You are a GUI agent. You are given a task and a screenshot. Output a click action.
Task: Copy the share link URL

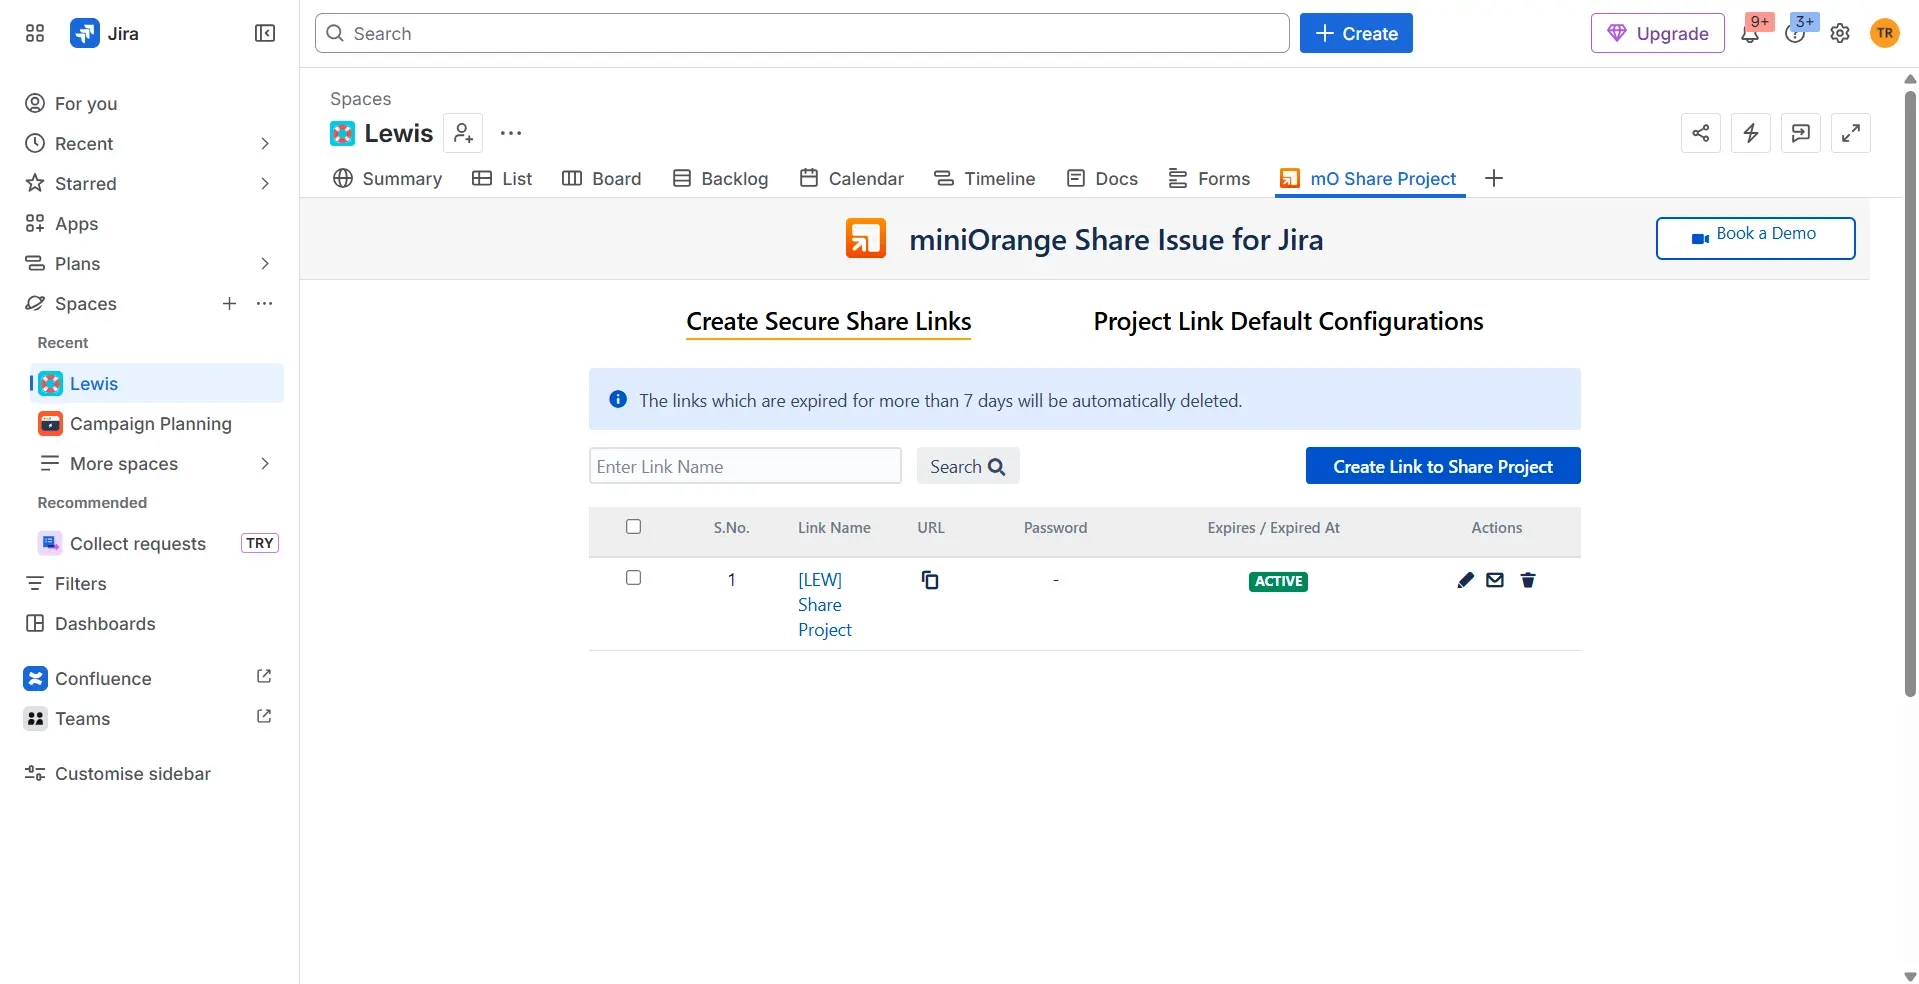tap(930, 580)
